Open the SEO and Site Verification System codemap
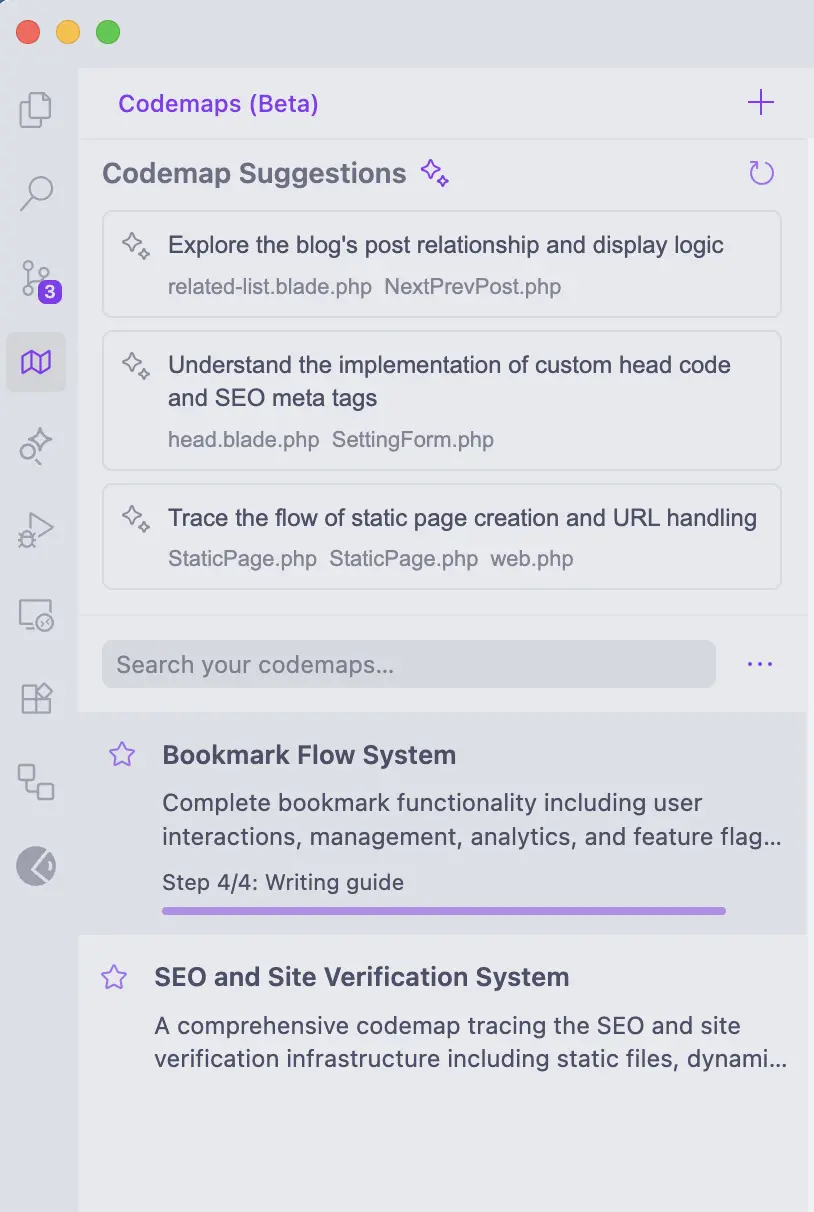 [361, 978]
